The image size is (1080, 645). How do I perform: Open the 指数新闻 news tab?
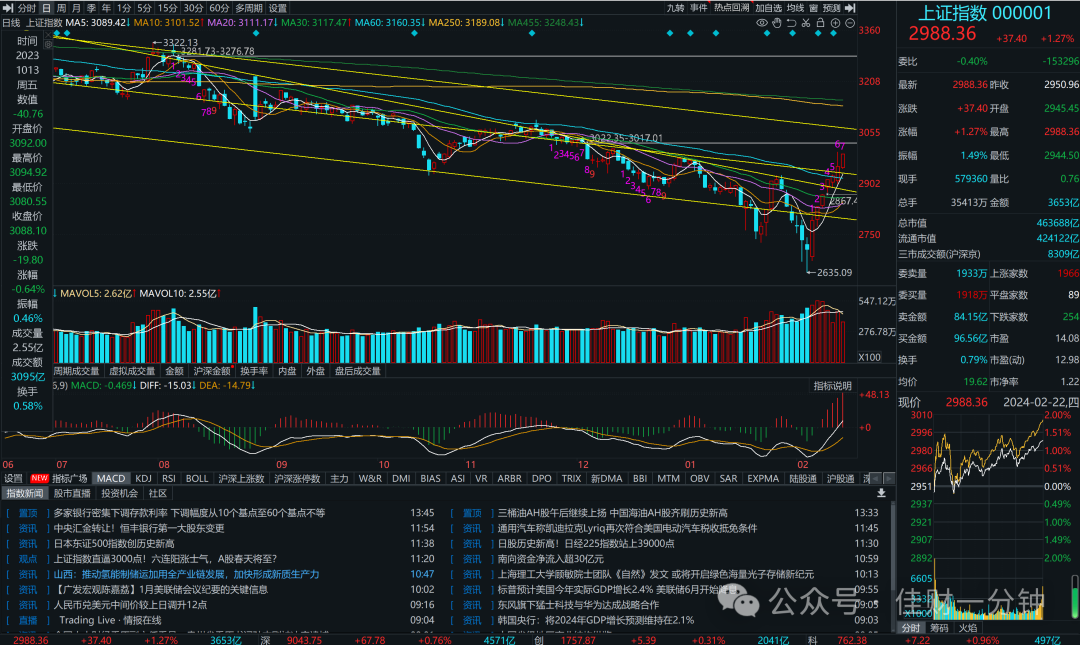(25, 493)
